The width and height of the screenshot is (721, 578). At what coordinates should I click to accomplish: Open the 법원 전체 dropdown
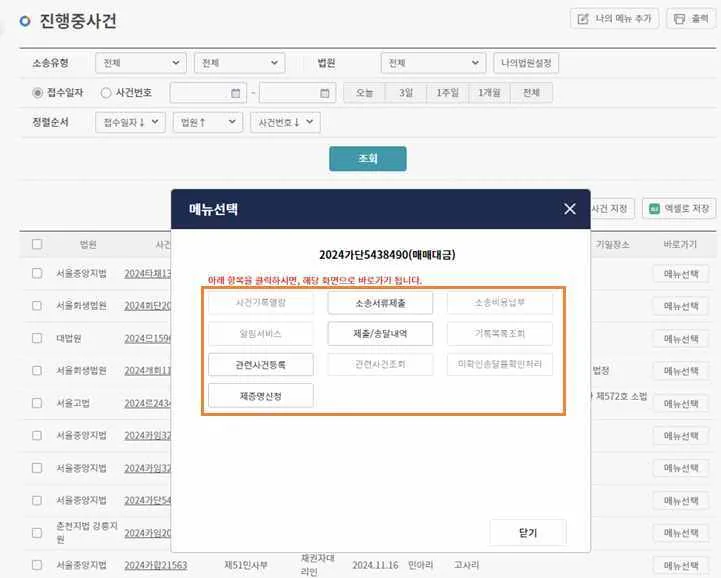tap(433, 63)
